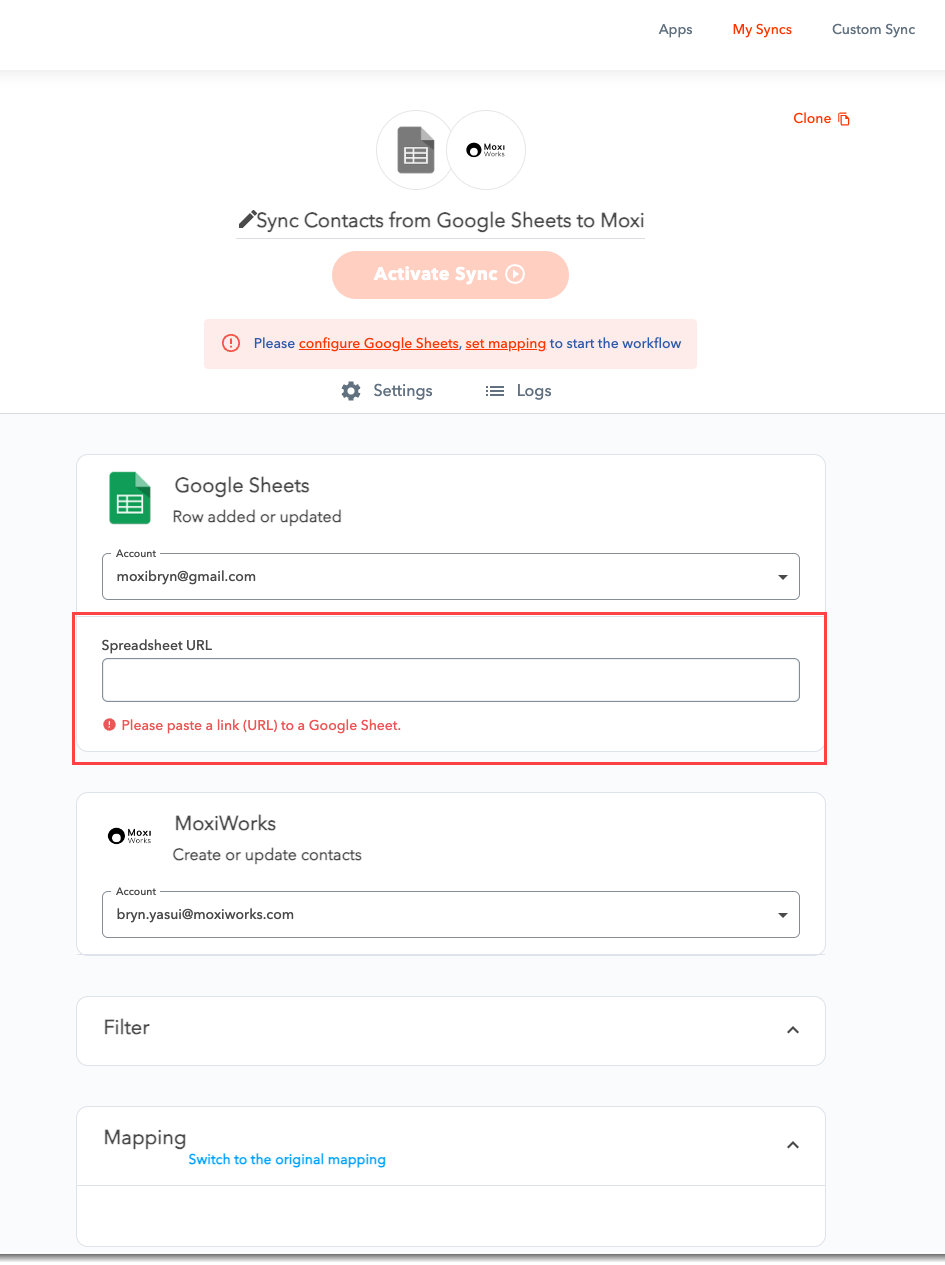
Task: Click the Logs list icon
Action: (x=495, y=391)
